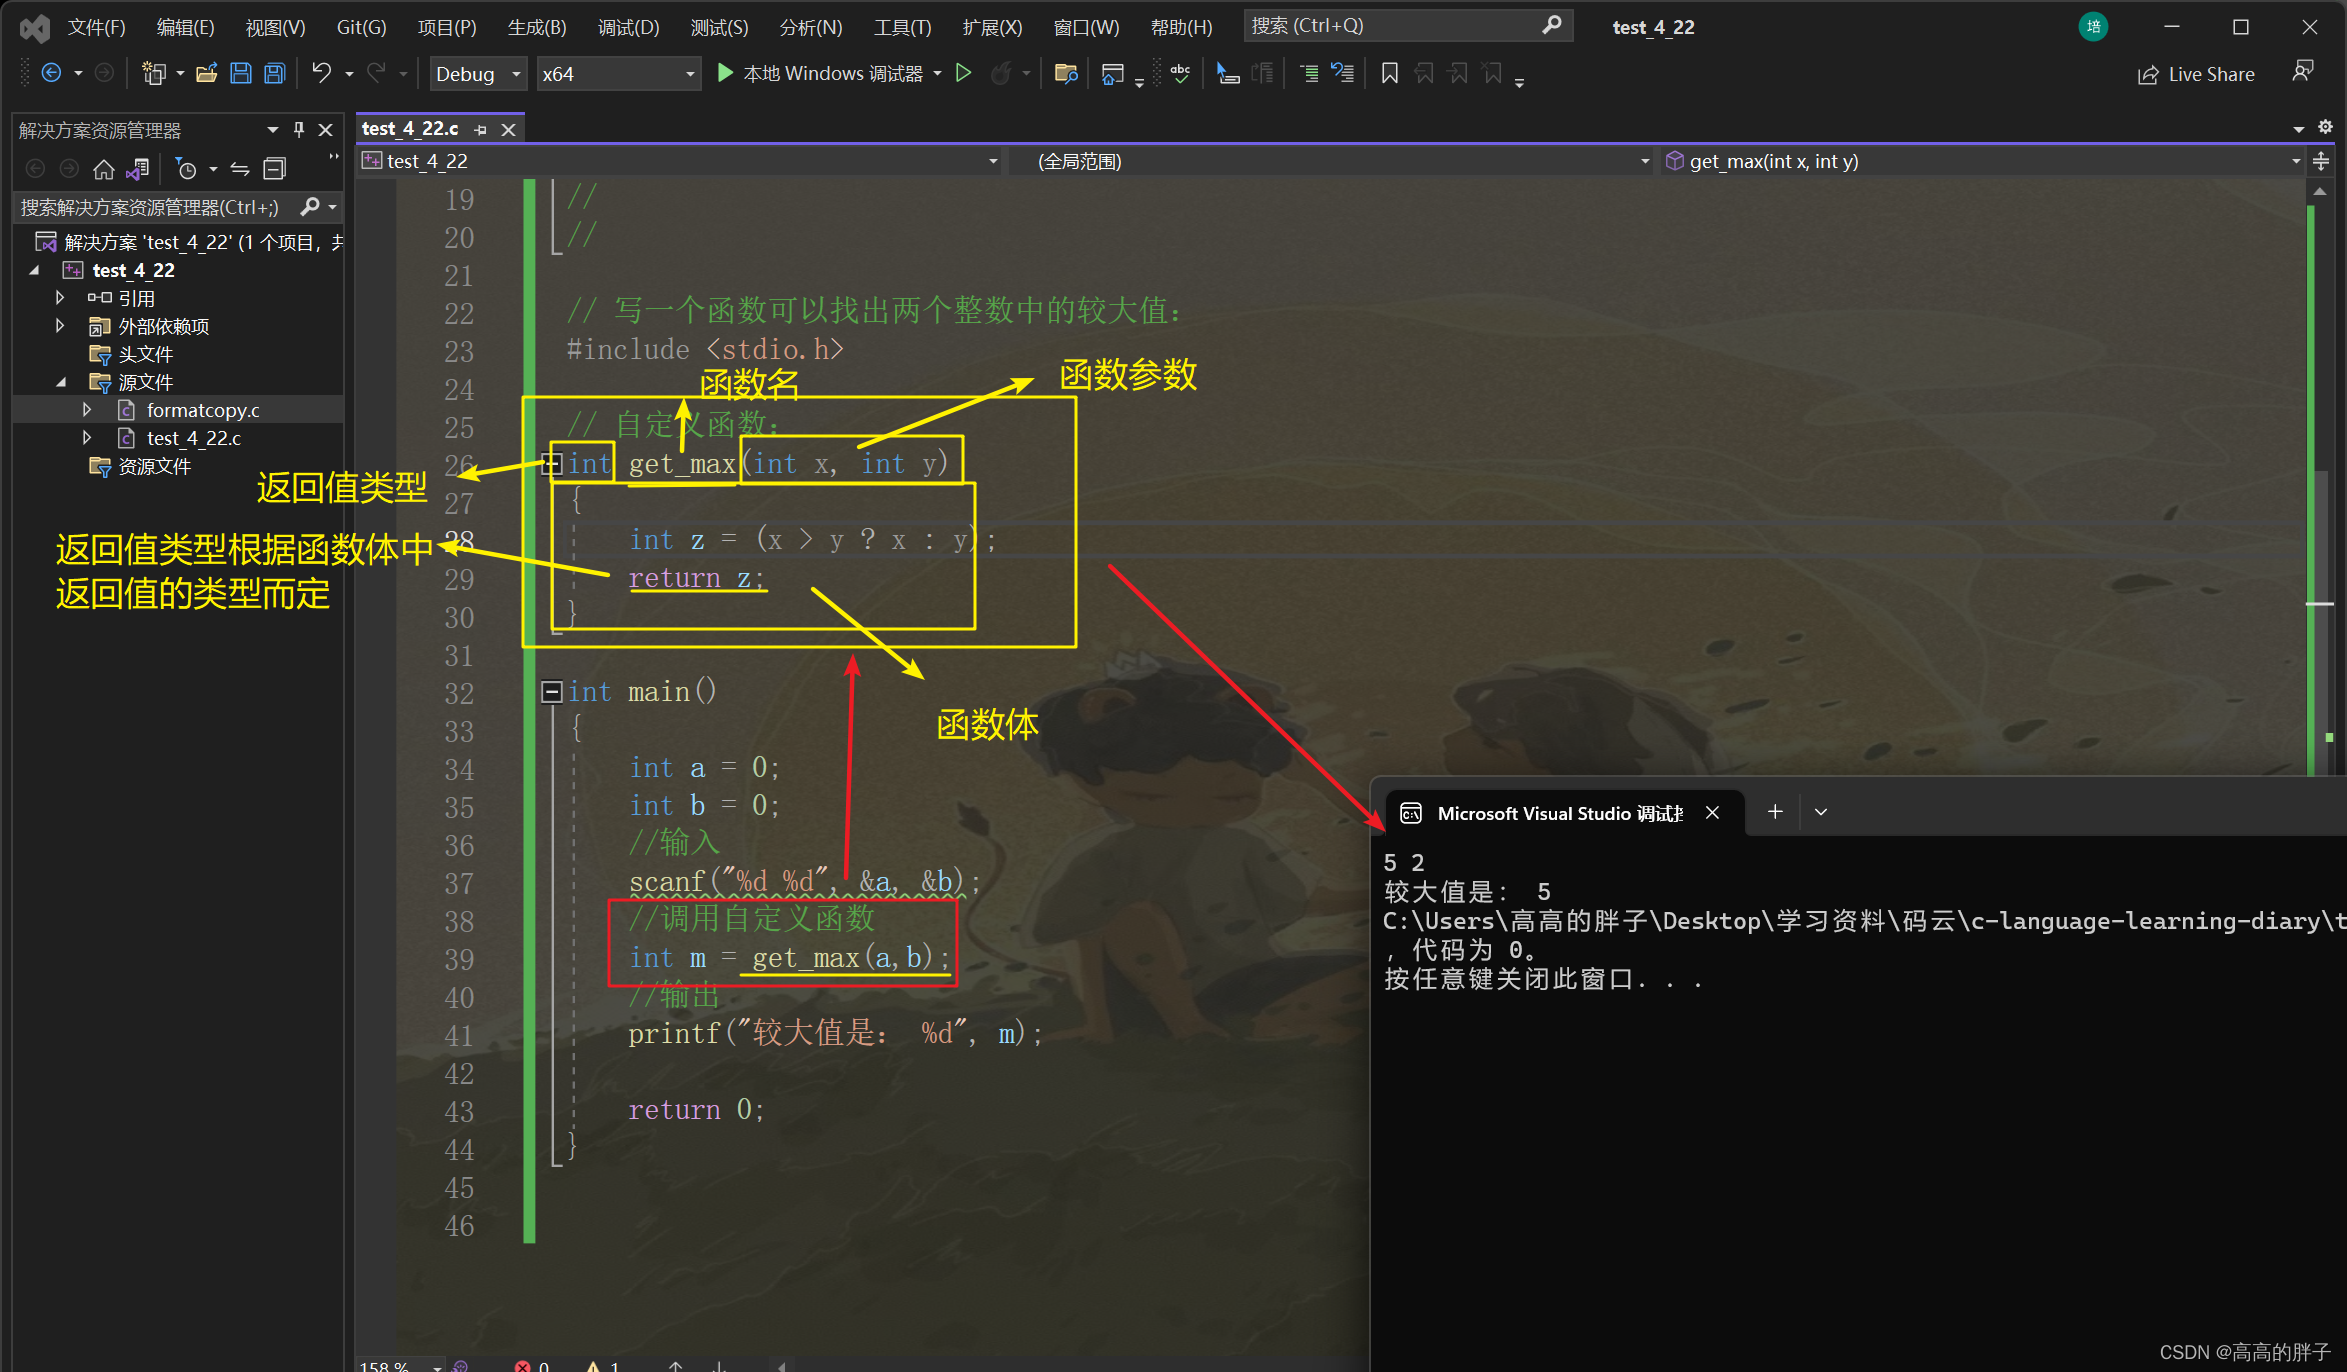Click the Undo arrow icon
The width and height of the screenshot is (2347, 1372).
(321, 73)
